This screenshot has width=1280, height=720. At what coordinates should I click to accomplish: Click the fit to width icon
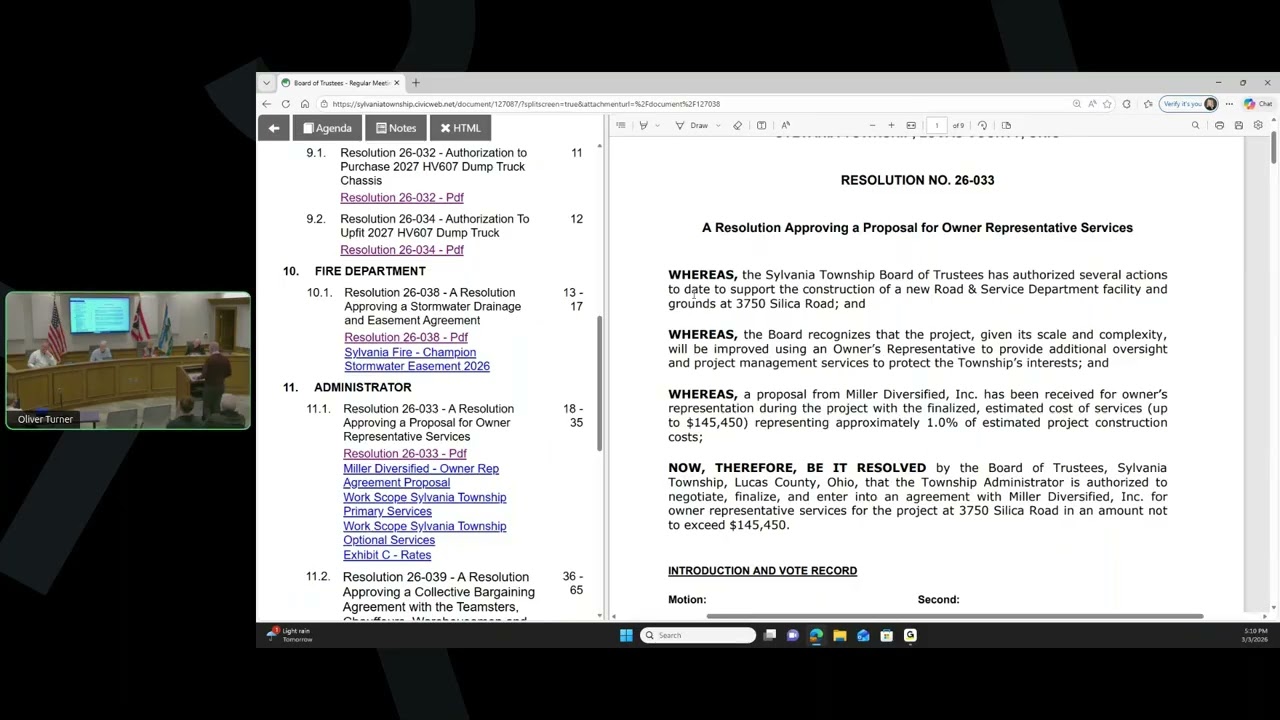[911, 126]
